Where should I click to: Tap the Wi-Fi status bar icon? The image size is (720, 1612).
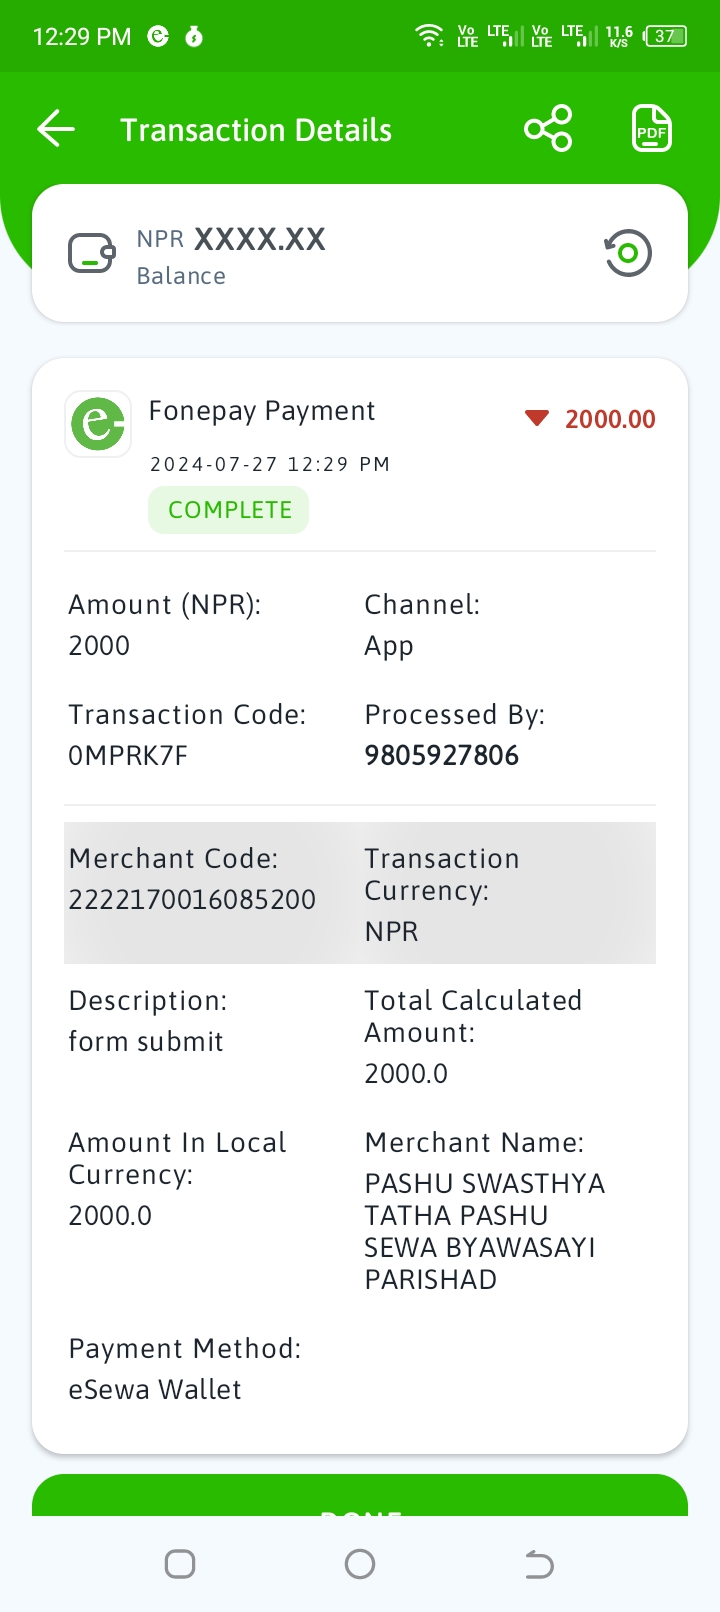(x=430, y=36)
